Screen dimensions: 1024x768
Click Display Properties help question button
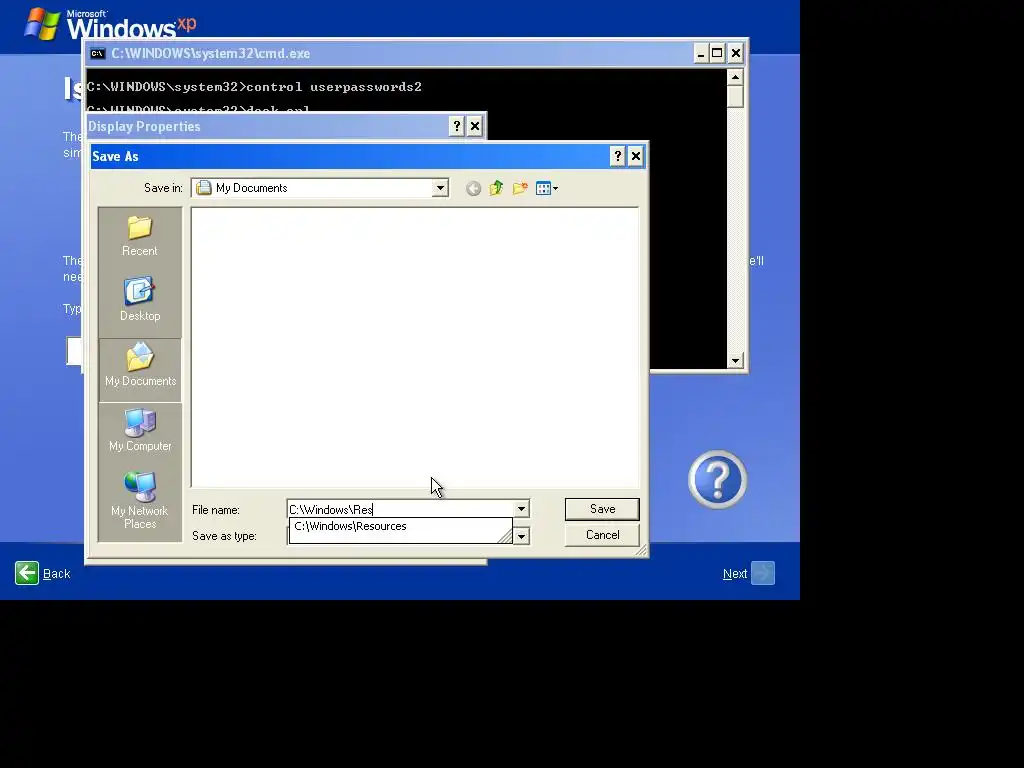[x=456, y=126]
